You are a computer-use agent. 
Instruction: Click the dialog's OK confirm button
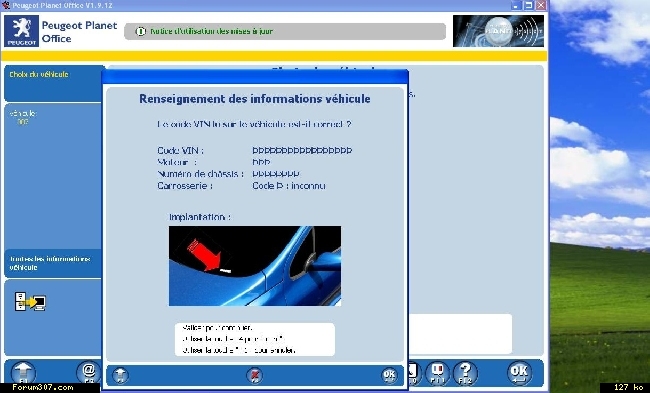point(389,376)
